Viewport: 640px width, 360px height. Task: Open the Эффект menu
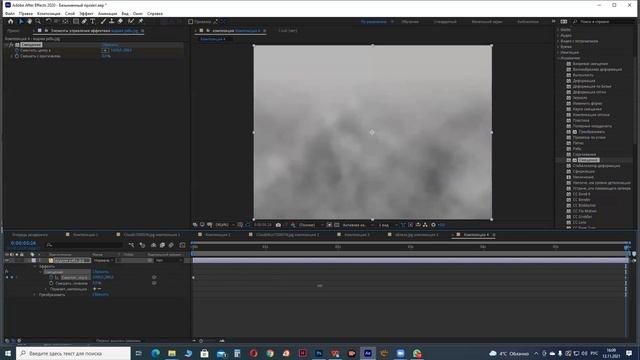click(86, 13)
